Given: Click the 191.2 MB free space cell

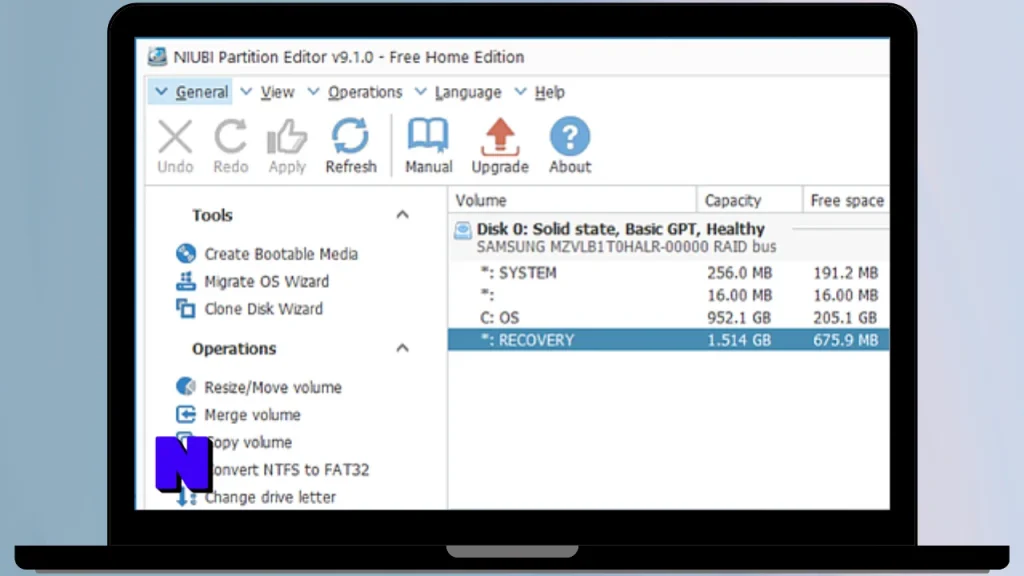Looking at the screenshot, I should (x=845, y=273).
